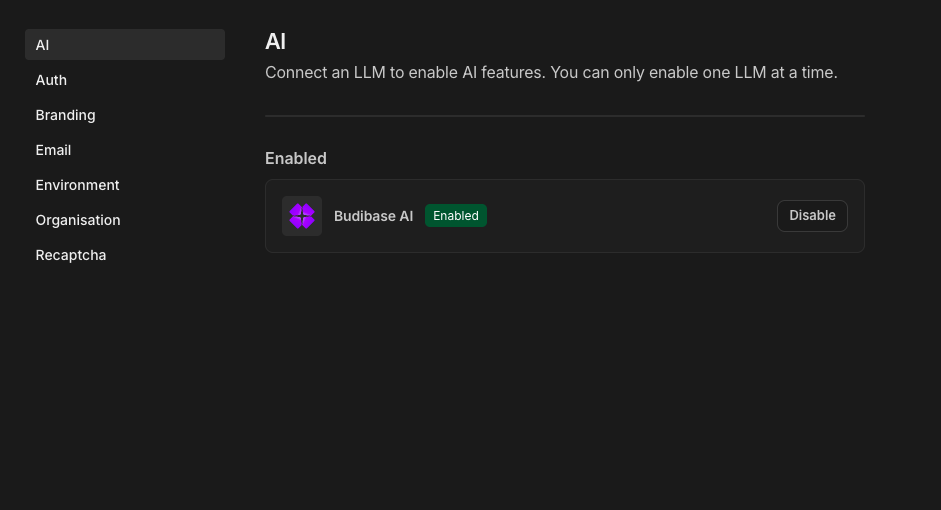
Task: Click the AI page heading
Action: point(275,41)
